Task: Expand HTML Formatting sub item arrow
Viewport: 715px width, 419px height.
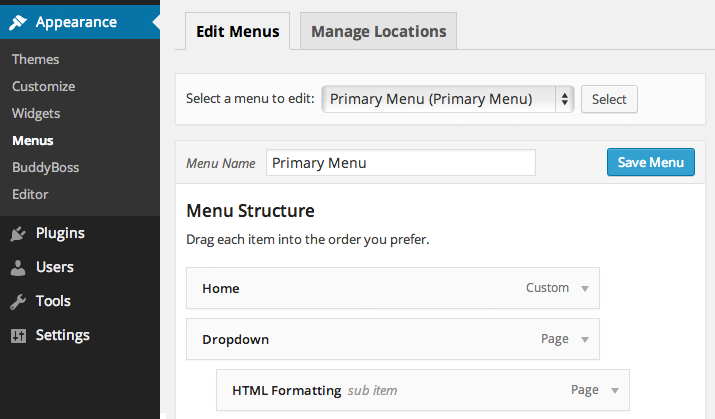Action: 615,391
